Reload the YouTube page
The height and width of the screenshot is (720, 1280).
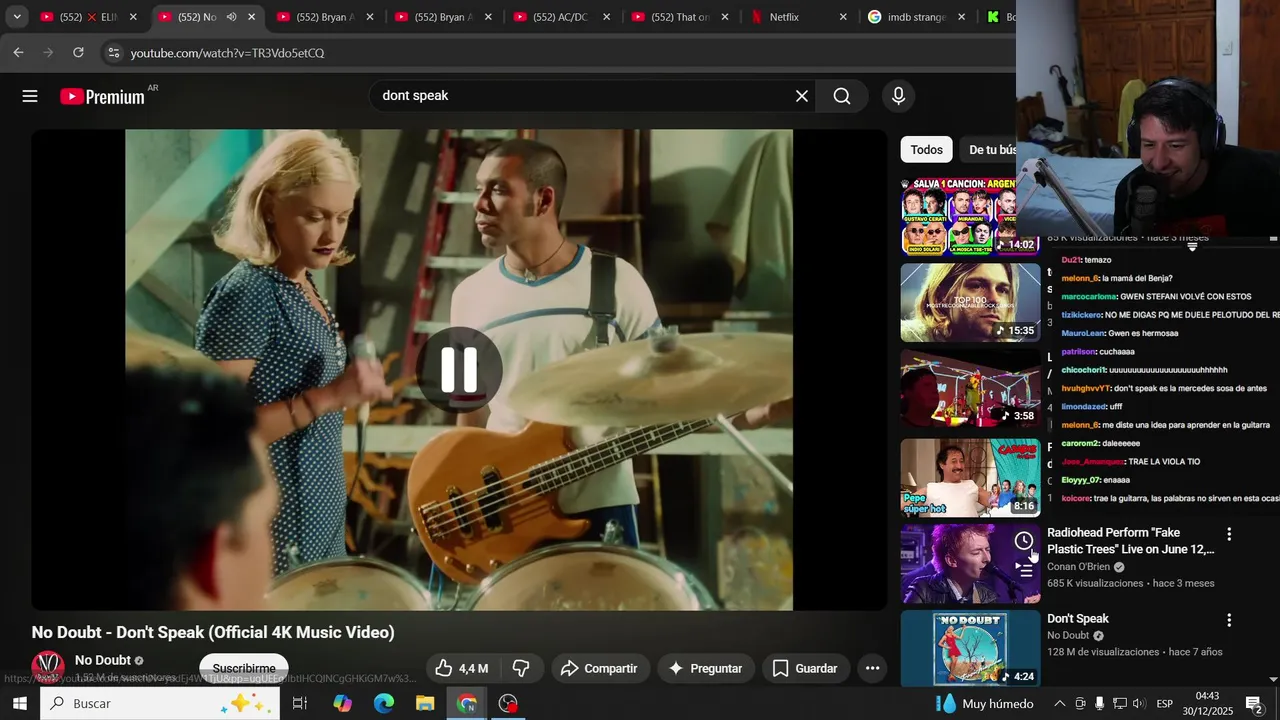[78, 53]
